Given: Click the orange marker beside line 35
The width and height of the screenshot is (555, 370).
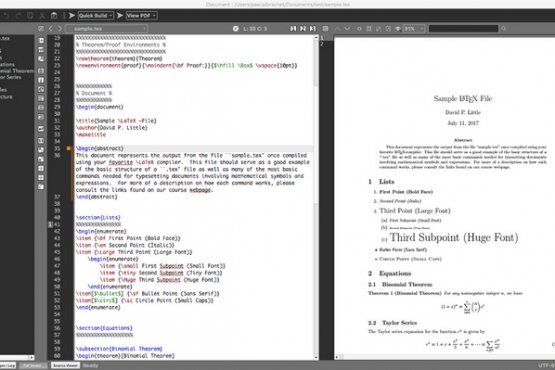Looking at the screenshot, I should coord(69,148).
